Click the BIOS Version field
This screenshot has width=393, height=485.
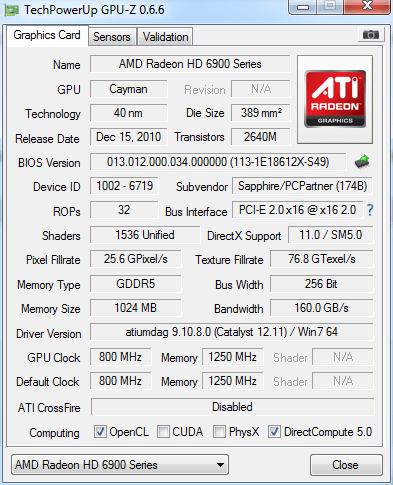click(218, 162)
